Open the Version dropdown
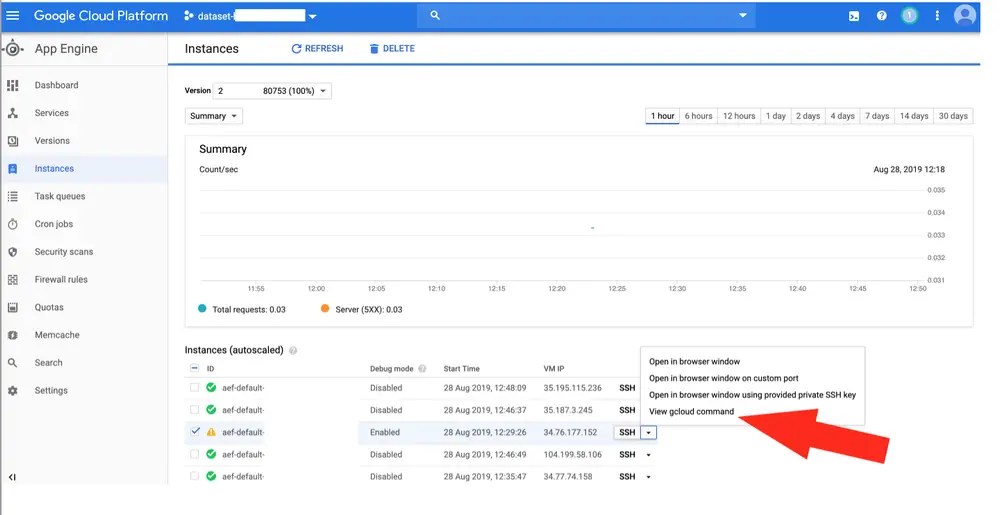 [272, 91]
